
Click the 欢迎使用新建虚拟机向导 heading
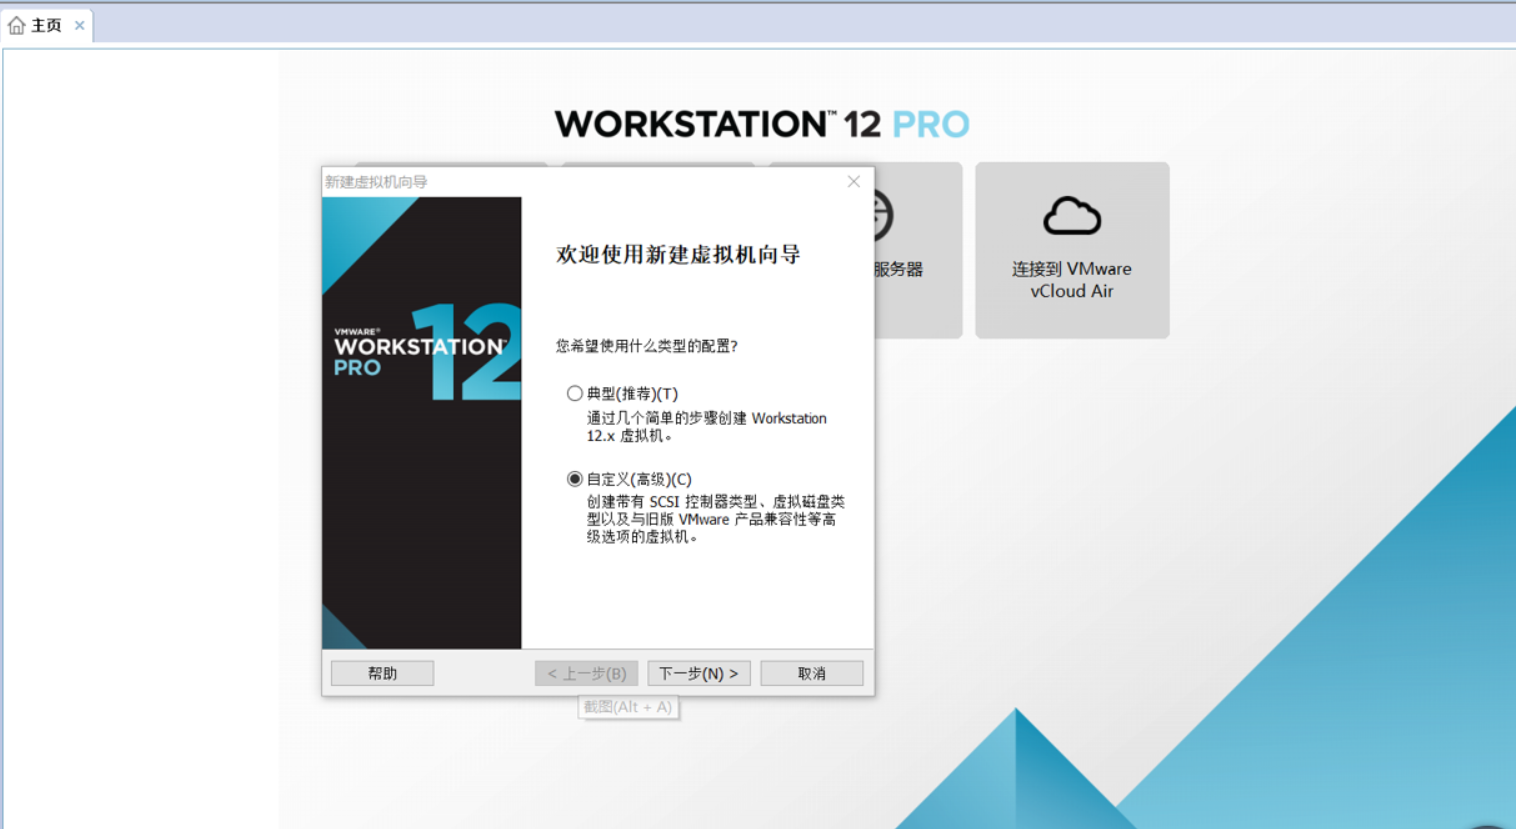[x=678, y=254]
